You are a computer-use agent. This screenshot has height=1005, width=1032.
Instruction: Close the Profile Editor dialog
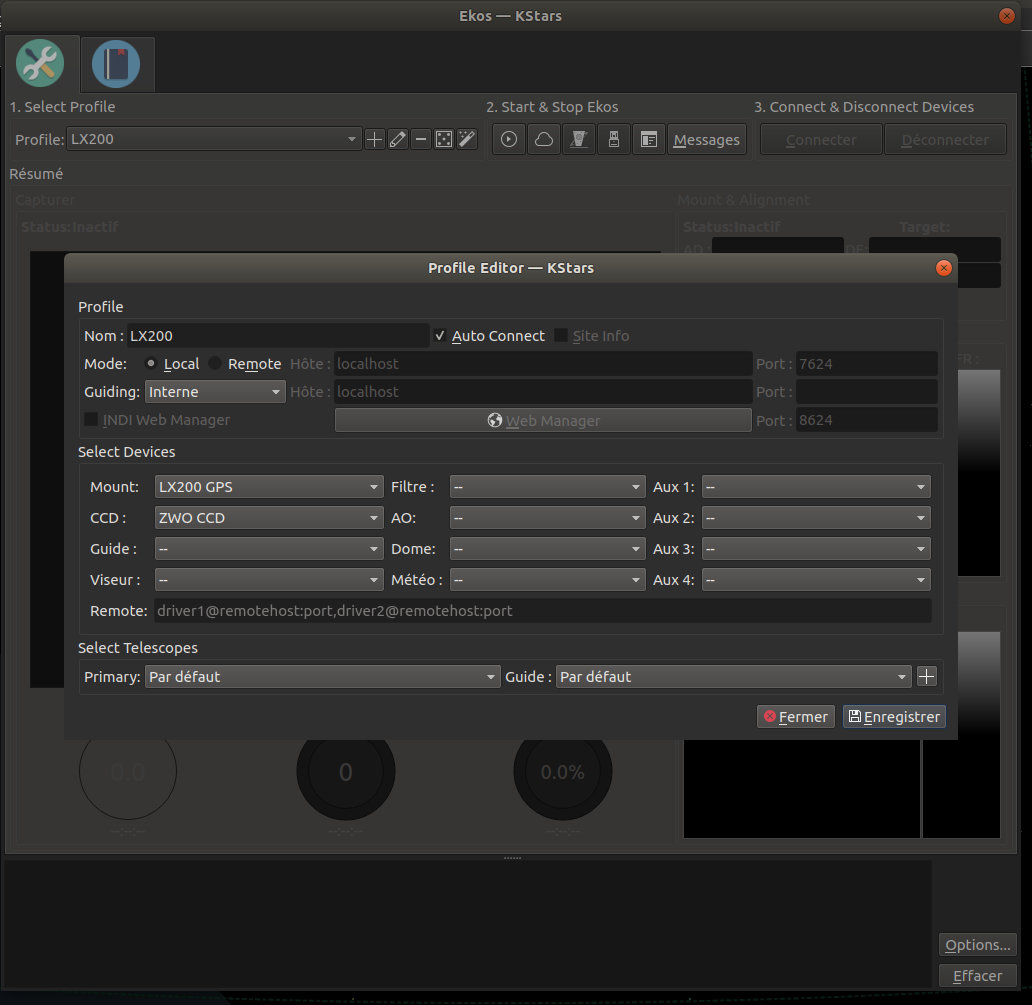coord(943,268)
